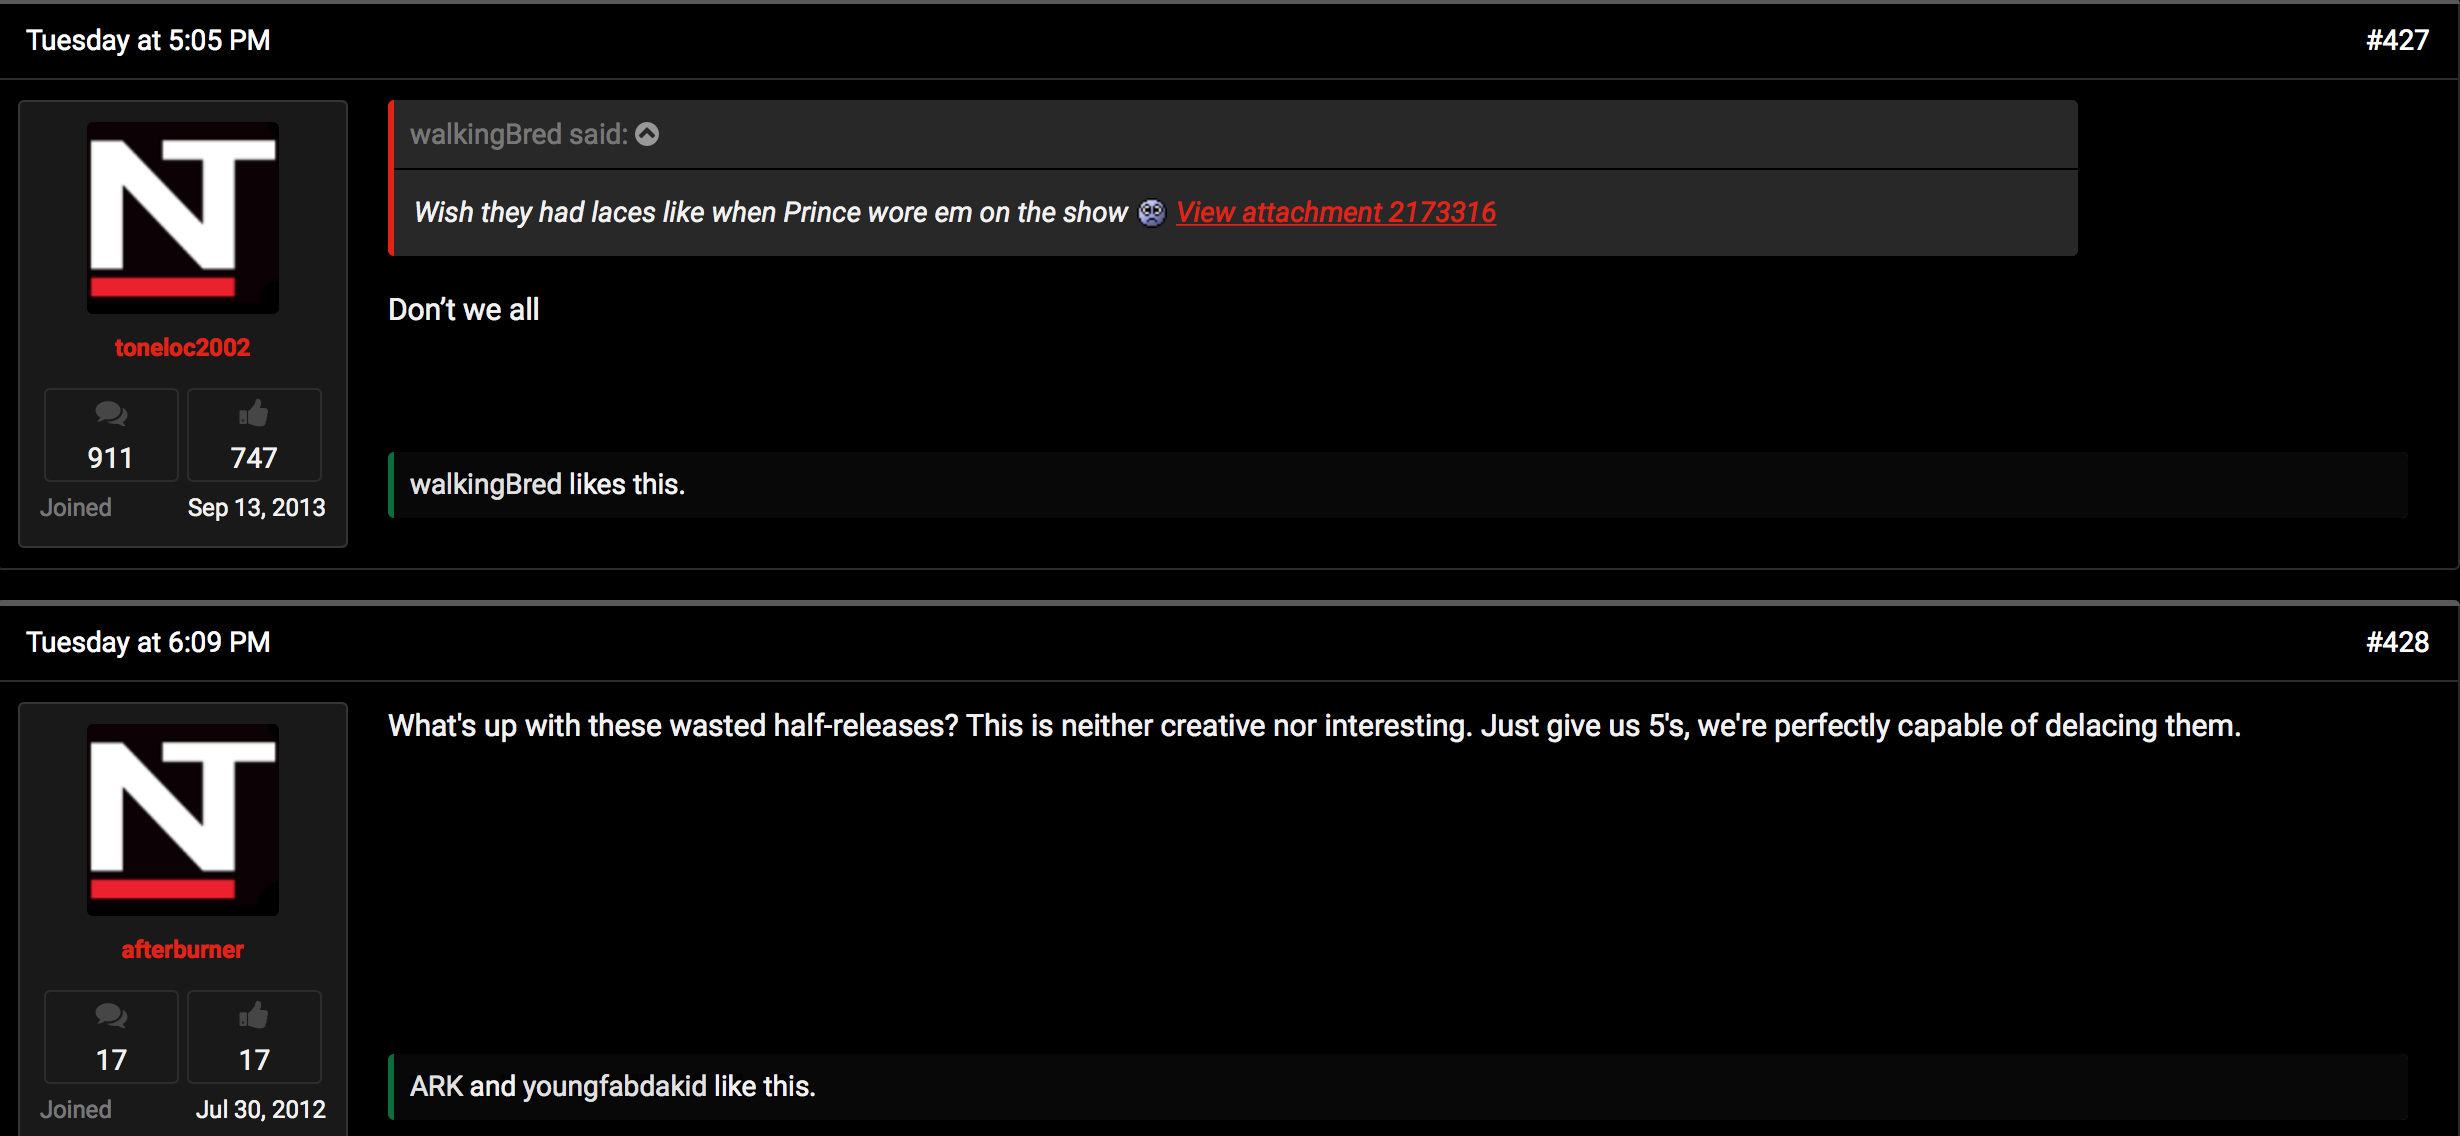Image resolution: width=2460 pixels, height=1136 pixels.
Task: Open afterburner's profile username link
Action: tap(182, 950)
